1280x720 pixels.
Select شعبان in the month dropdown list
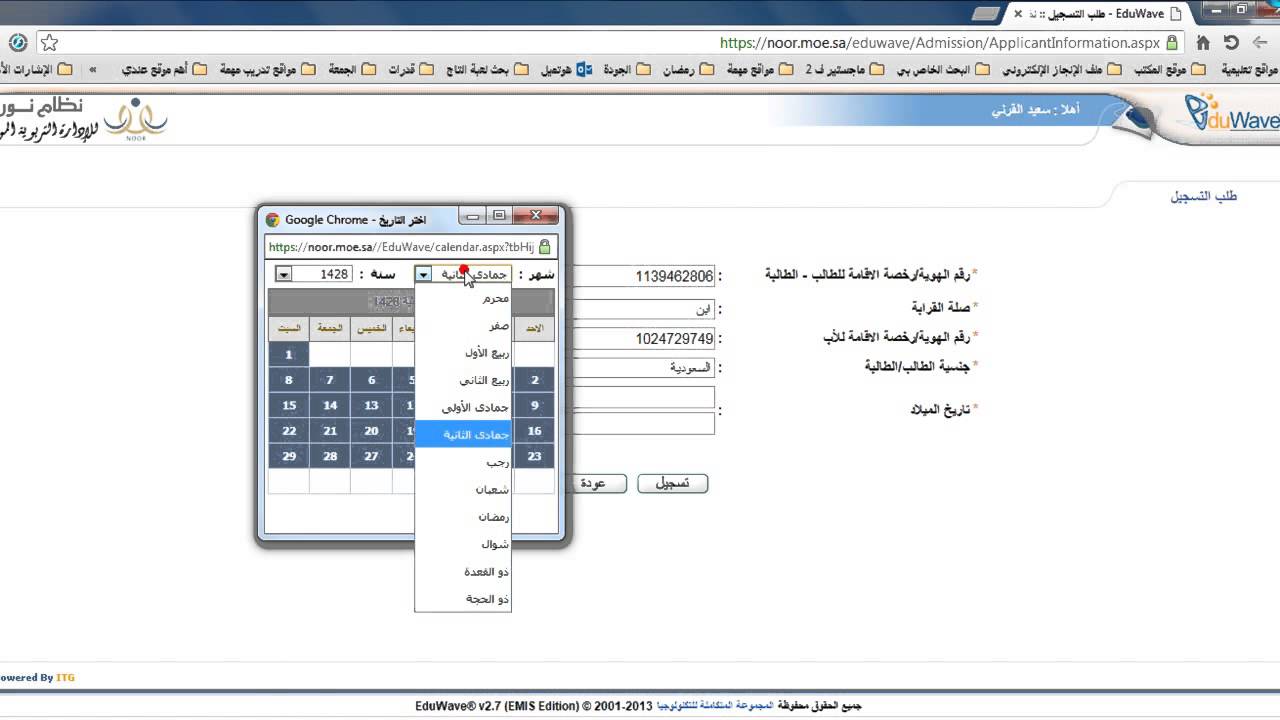click(x=463, y=490)
